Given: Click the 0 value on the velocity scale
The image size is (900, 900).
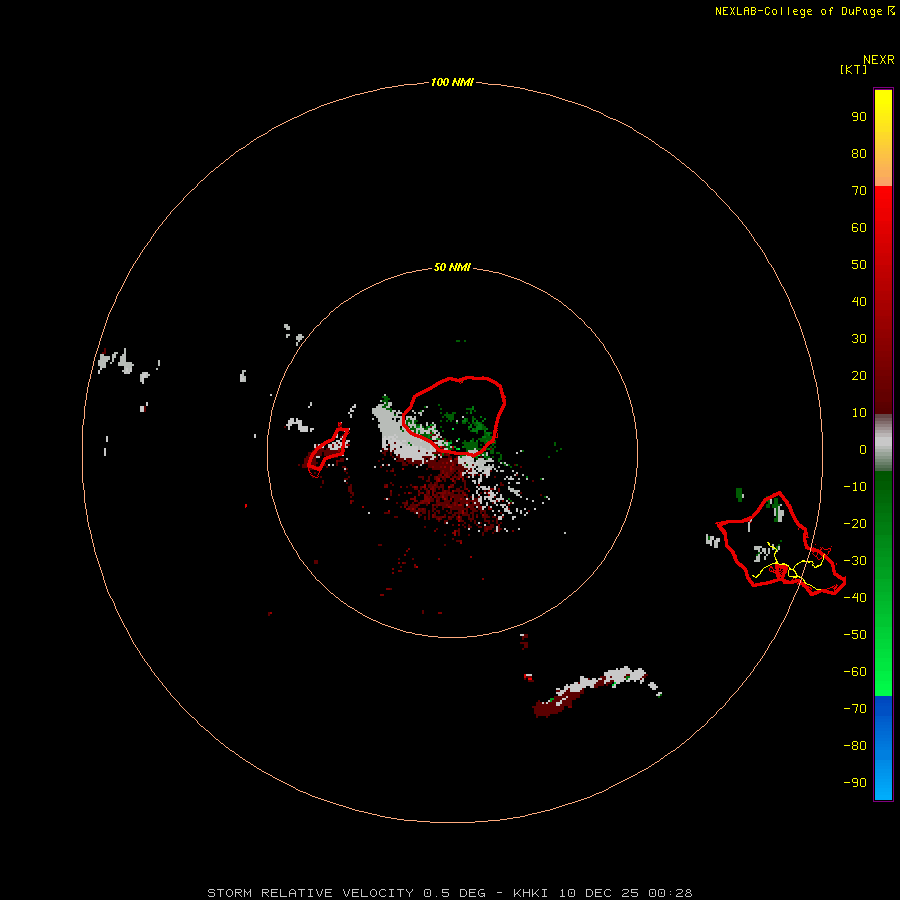Looking at the screenshot, I should pyautogui.click(x=863, y=449).
